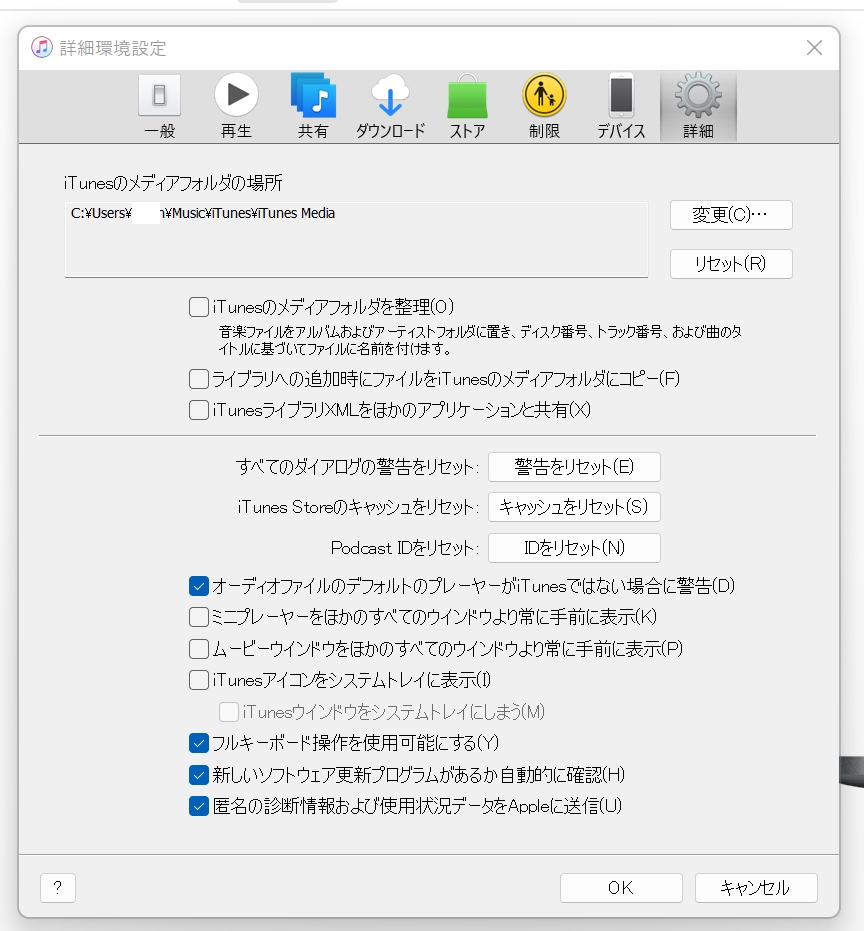864x931 pixels.
Task: Open the 再生 (Playback) preferences tab
Action: pos(236,107)
